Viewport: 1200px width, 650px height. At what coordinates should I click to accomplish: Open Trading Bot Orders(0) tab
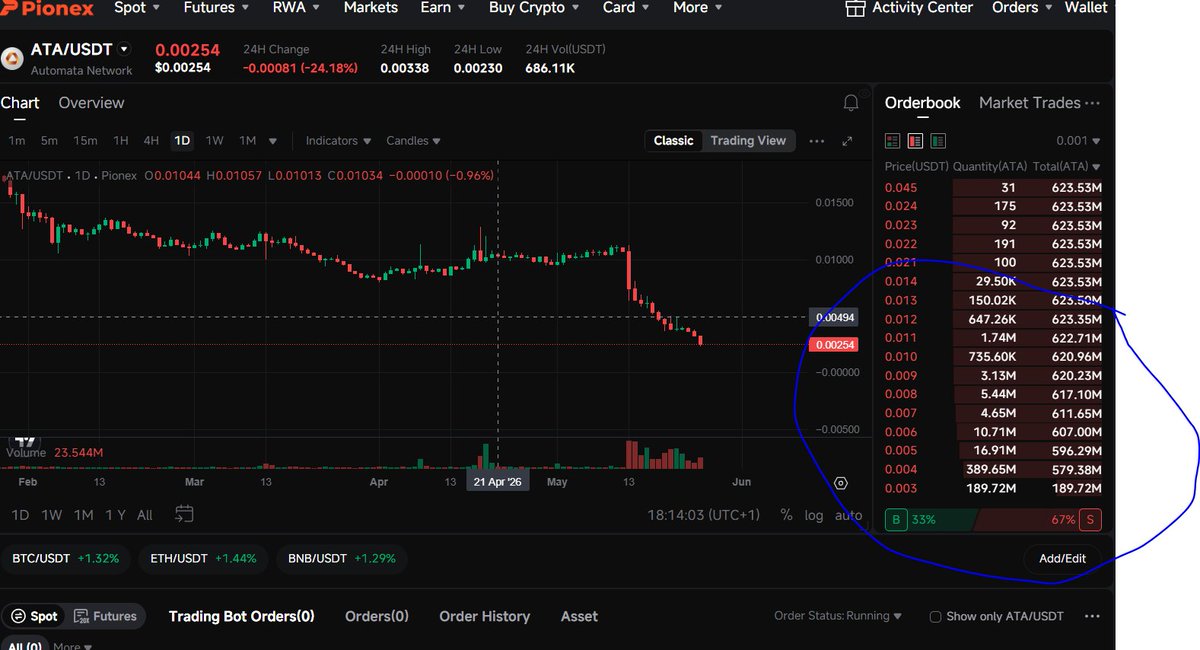pos(241,617)
